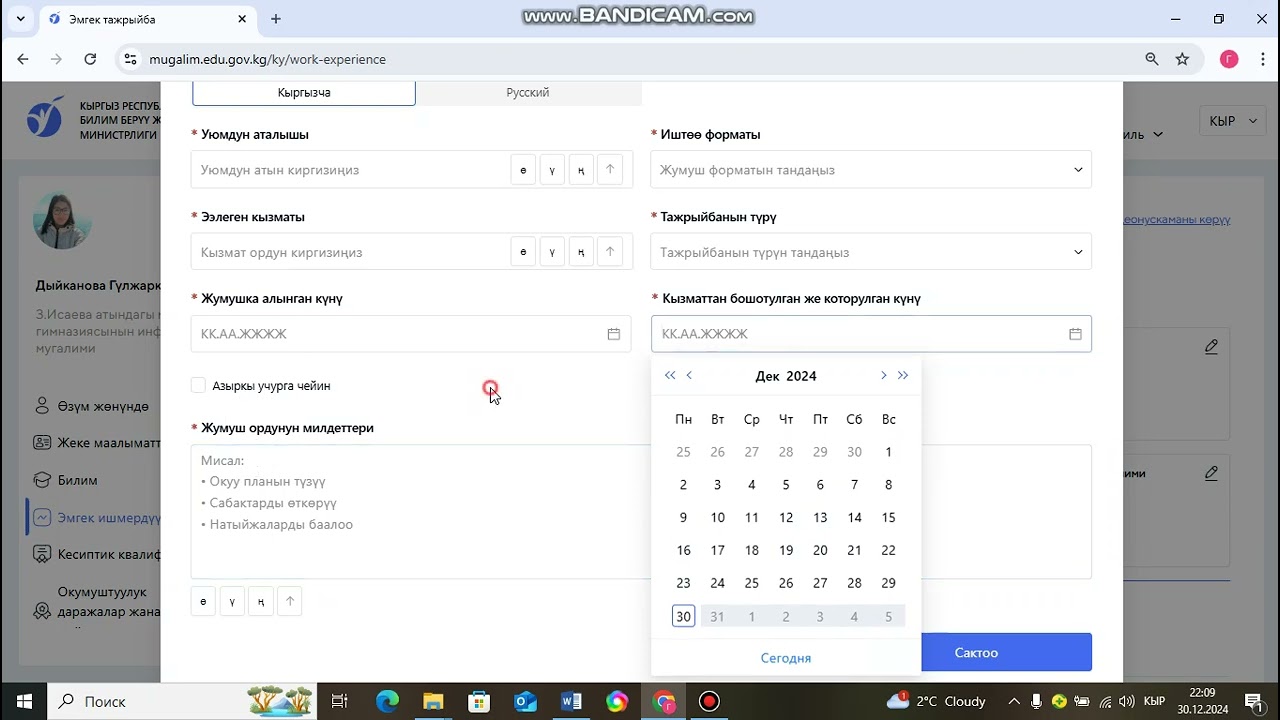The image size is (1280, 720).
Task: Insert ң into position held field
Action: [x=581, y=252]
